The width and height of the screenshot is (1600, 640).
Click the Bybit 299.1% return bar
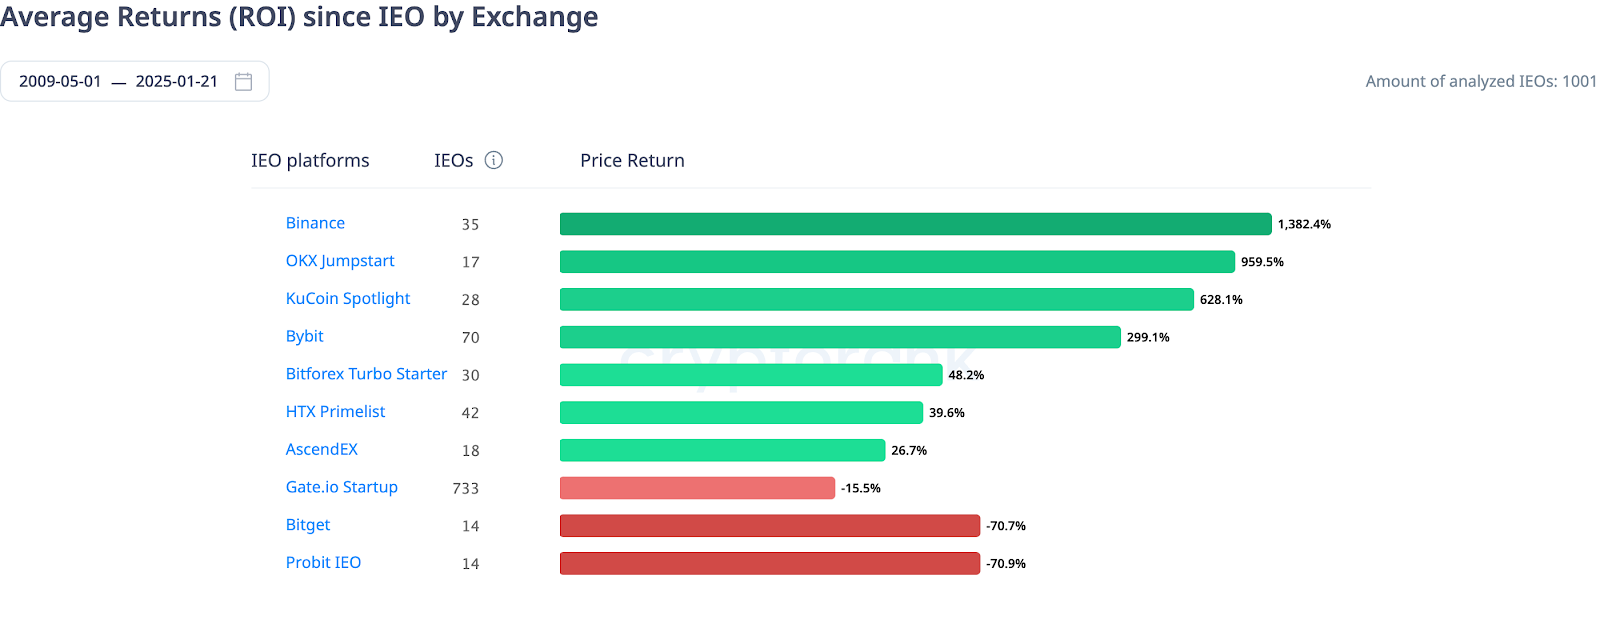tap(840, 337)
